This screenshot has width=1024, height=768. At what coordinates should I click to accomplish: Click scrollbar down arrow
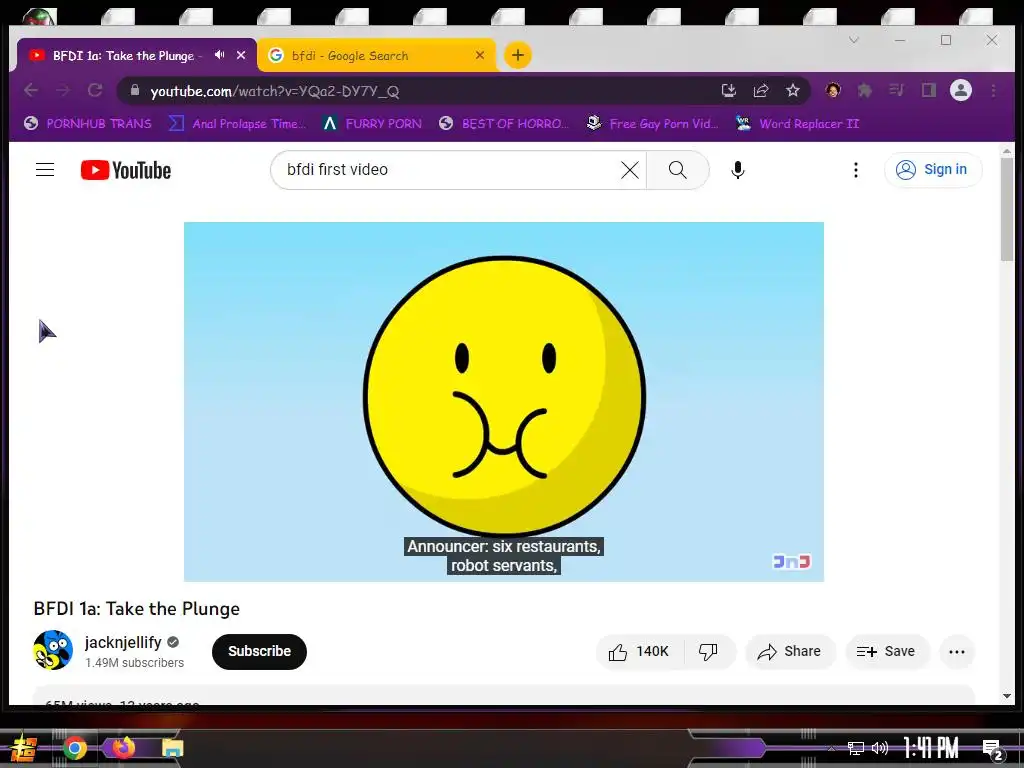(x=1006, y=696)
